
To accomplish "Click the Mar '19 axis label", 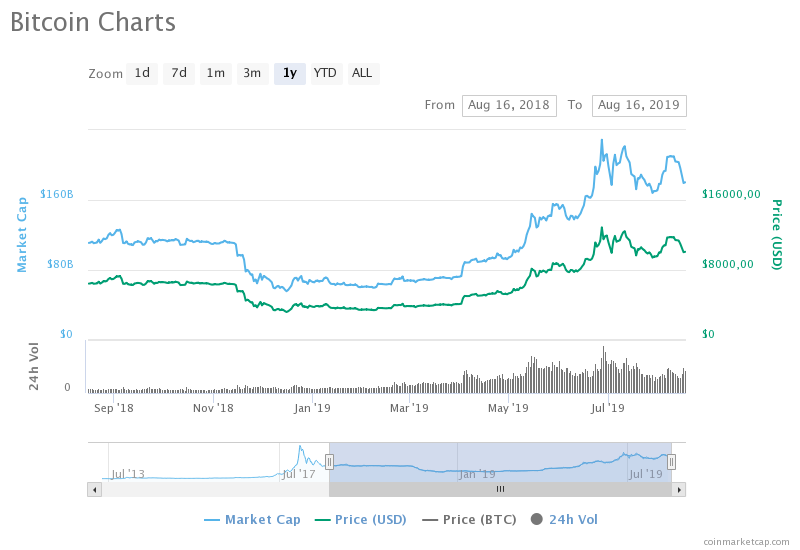I will point(409,408).
